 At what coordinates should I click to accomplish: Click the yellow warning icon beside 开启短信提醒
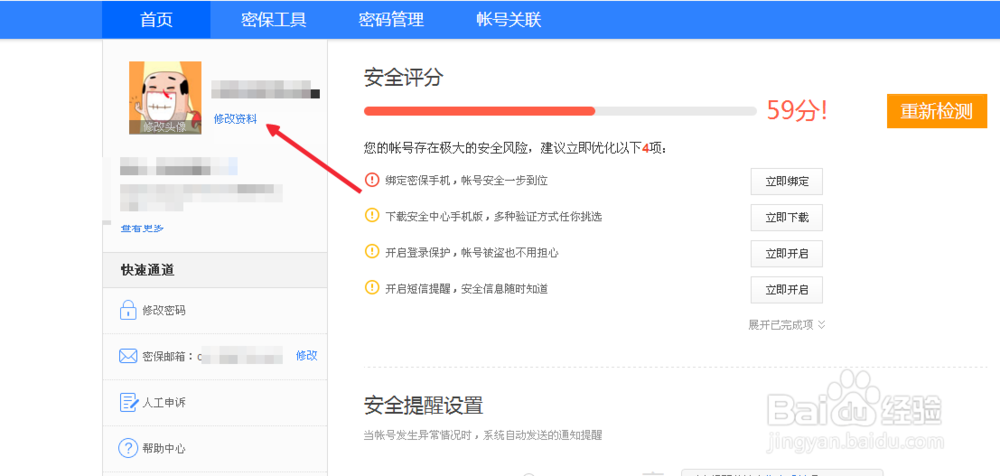point(372,289)
